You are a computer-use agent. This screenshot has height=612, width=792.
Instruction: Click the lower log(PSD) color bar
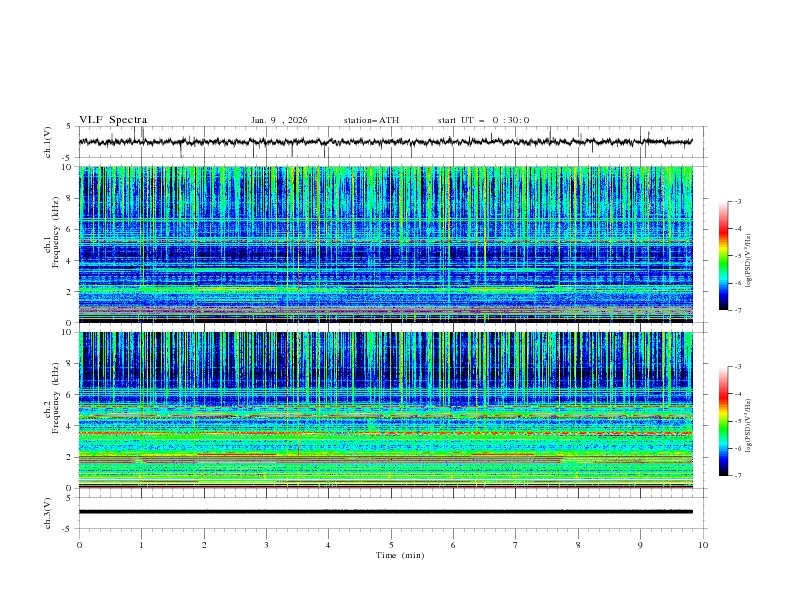click(724, 421)
